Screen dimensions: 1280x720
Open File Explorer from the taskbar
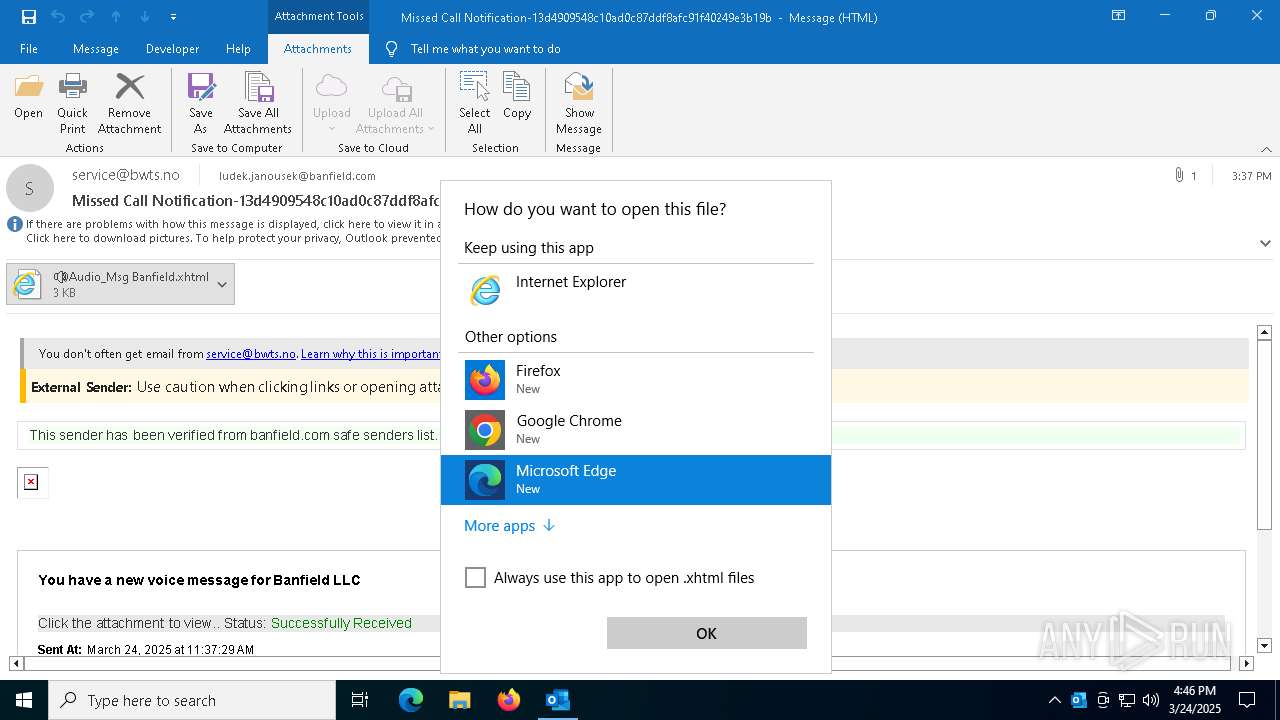point(460,700)
